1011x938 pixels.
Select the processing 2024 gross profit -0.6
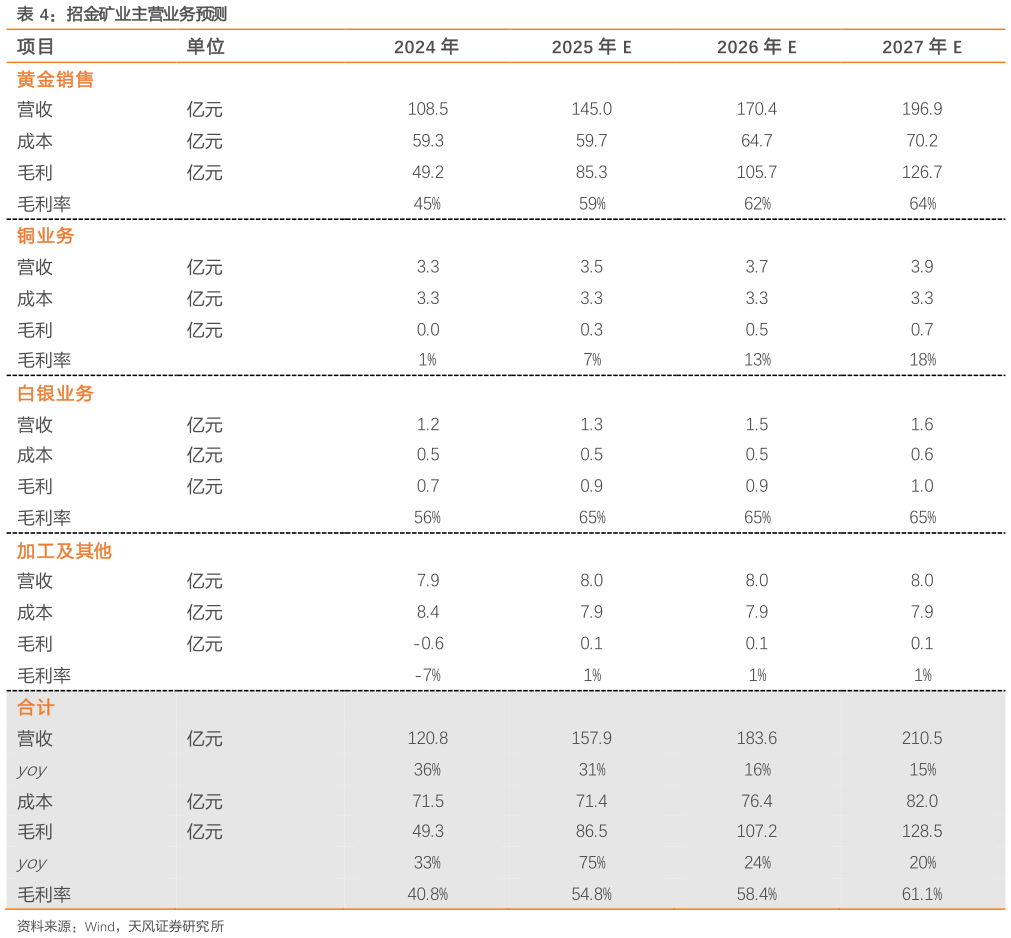tap(427, 643)
